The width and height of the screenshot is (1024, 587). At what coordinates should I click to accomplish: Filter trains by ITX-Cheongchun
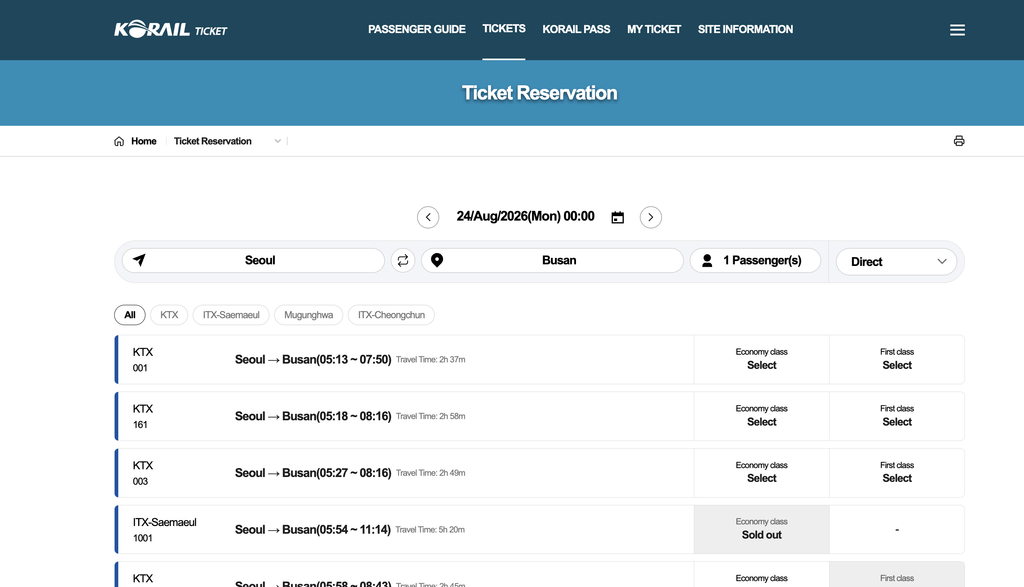coord(391,315)
